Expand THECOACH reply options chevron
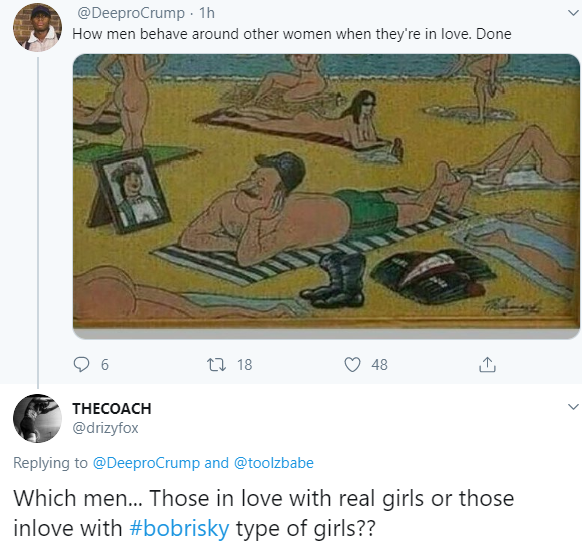 point(573,407)
